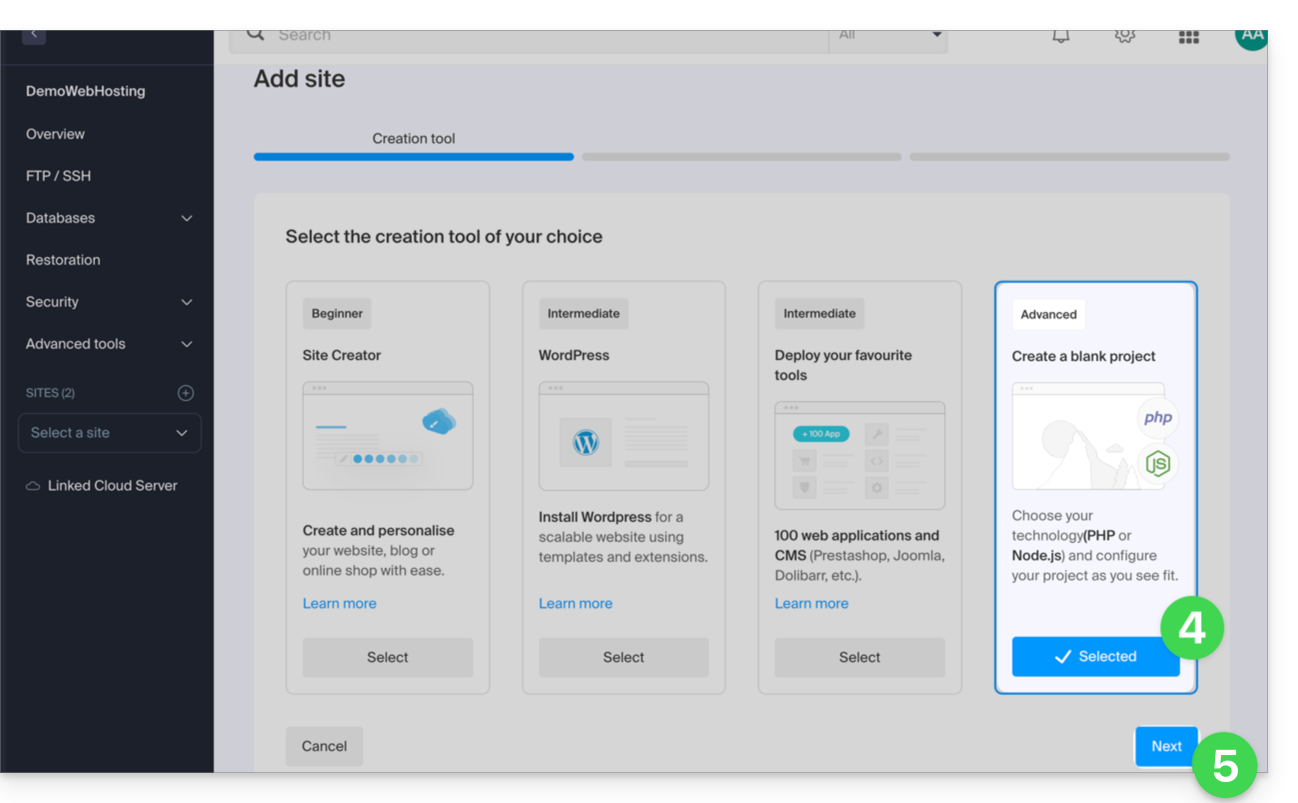Click the WordPress preview illustration
The height and width of the screenshot is (803, 1298).
pos(623,436)
